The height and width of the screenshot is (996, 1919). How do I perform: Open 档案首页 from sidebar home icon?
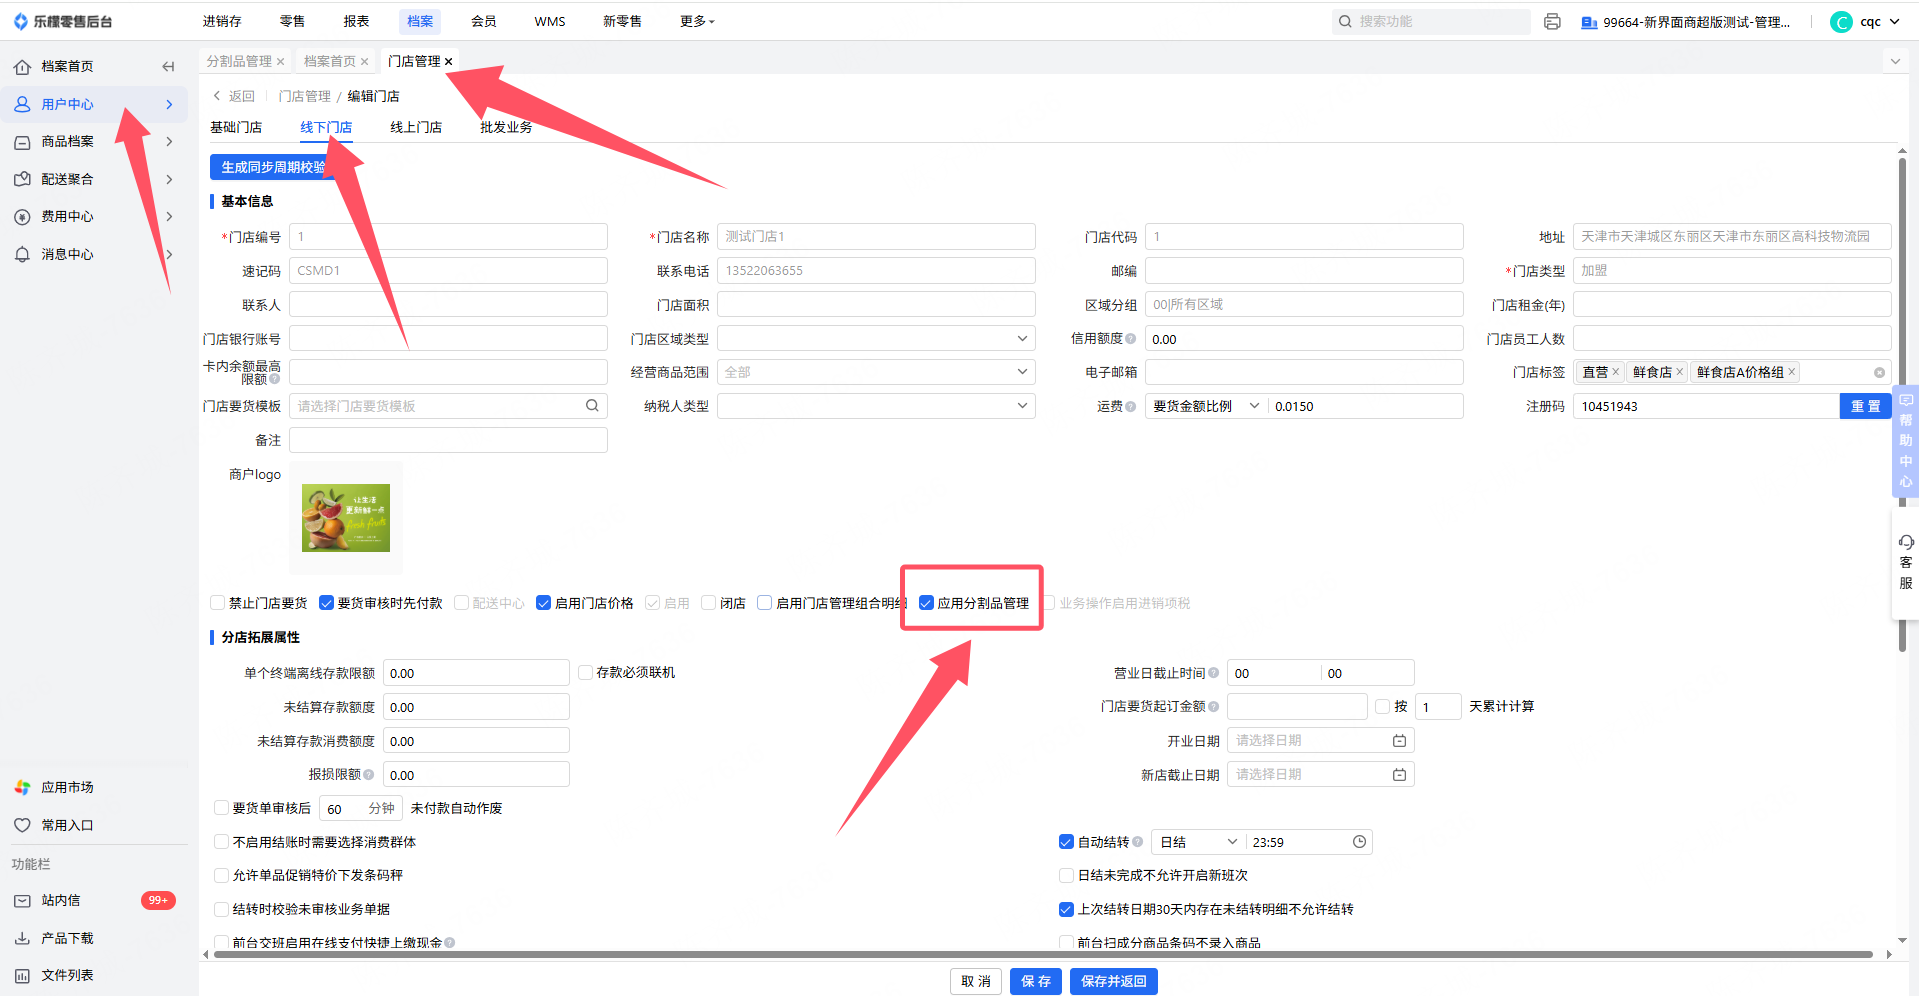[x=22, y=67]
